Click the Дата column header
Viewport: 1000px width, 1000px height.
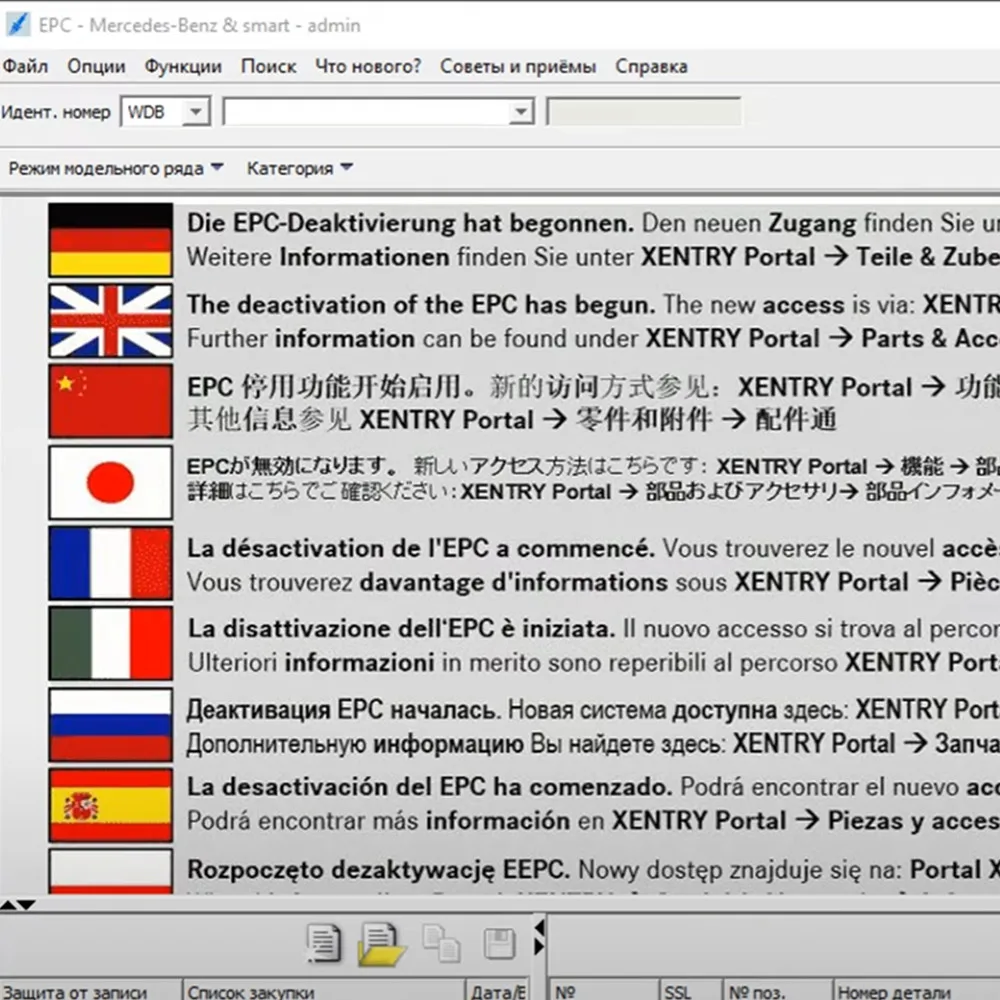tap(497, 990)
